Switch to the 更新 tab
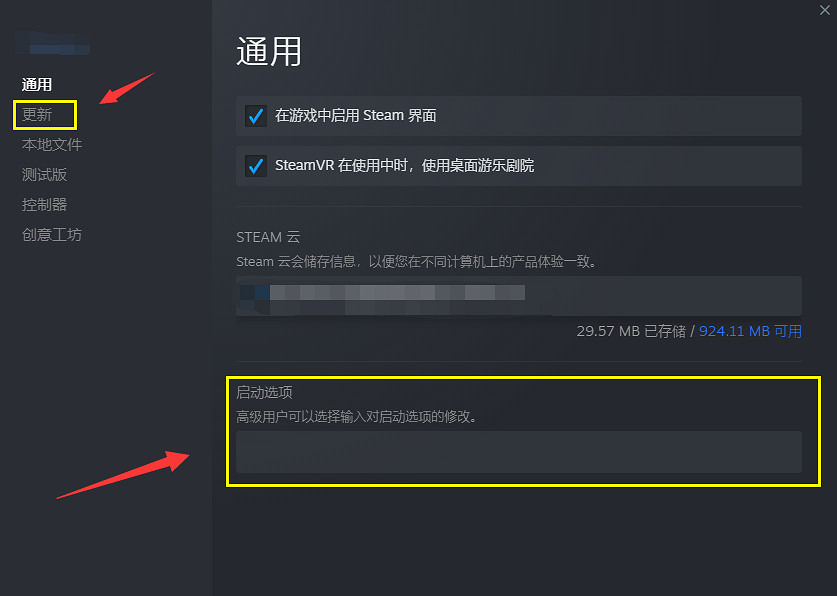Image resolution: width=837 pixels, height=596 pixels. coord(37,114)
